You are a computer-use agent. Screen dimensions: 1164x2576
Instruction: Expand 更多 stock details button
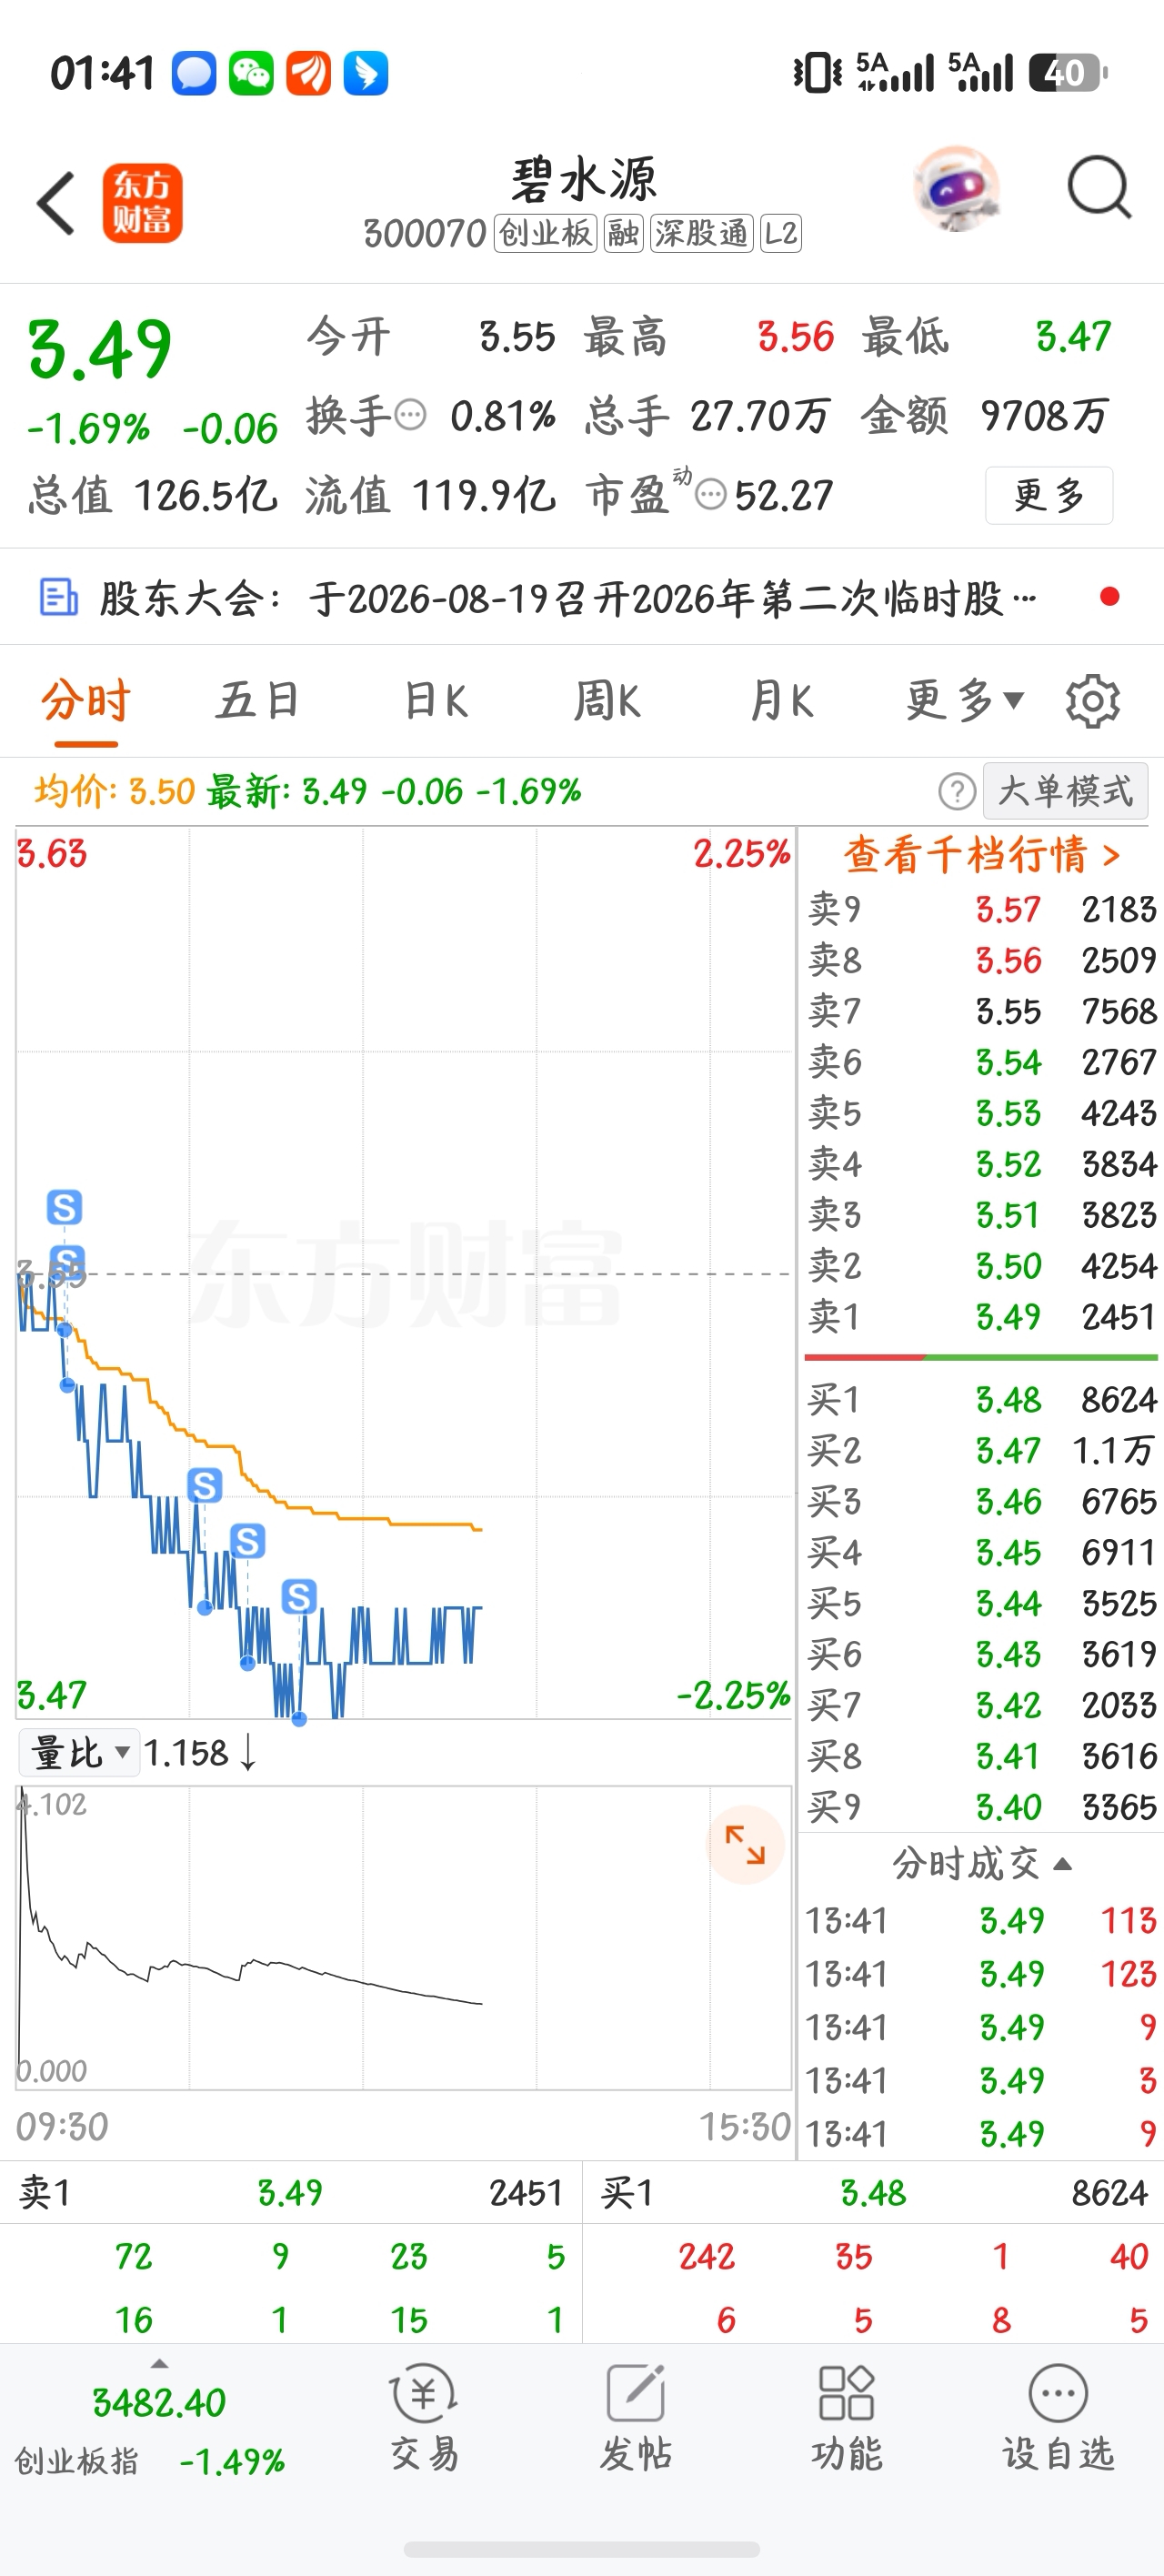[1049, 495]
